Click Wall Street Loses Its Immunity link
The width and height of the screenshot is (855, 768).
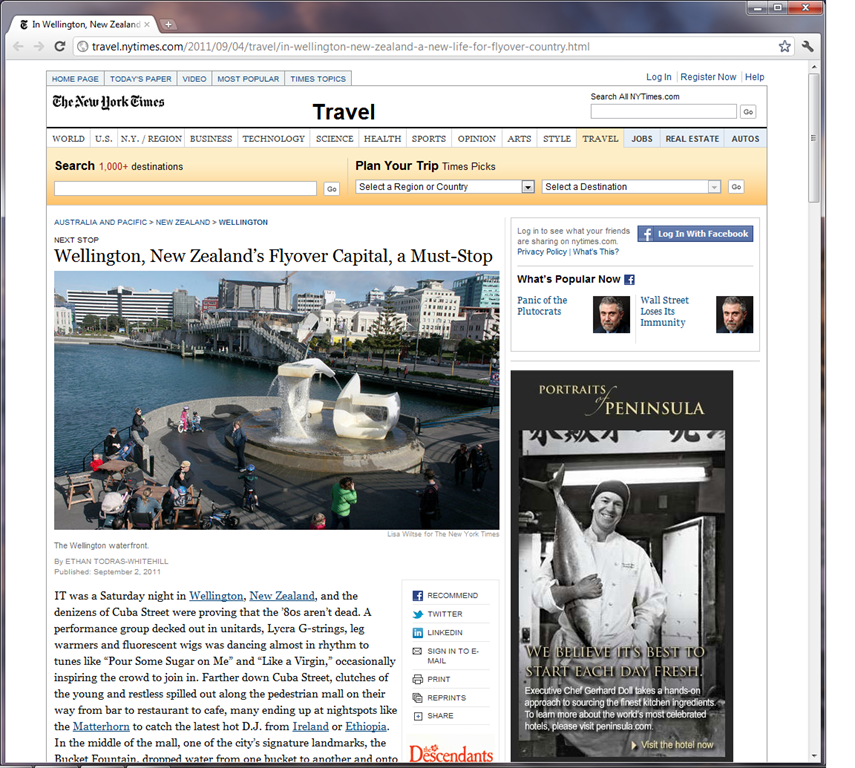pos(664,311)
